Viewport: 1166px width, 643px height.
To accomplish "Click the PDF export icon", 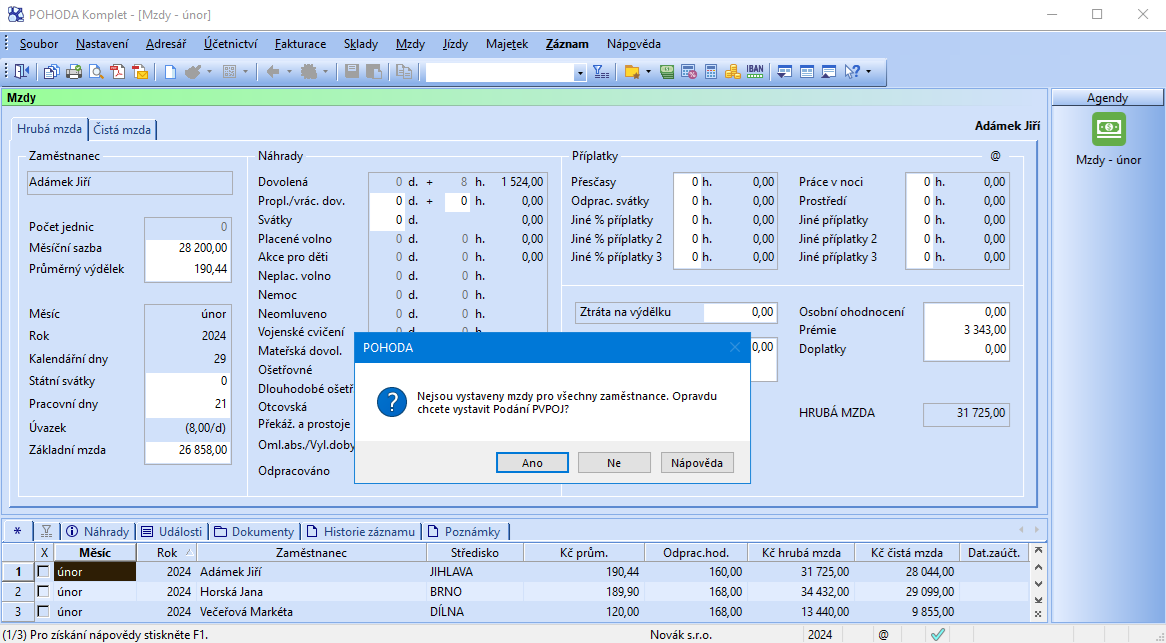I will tap(117, 71).
